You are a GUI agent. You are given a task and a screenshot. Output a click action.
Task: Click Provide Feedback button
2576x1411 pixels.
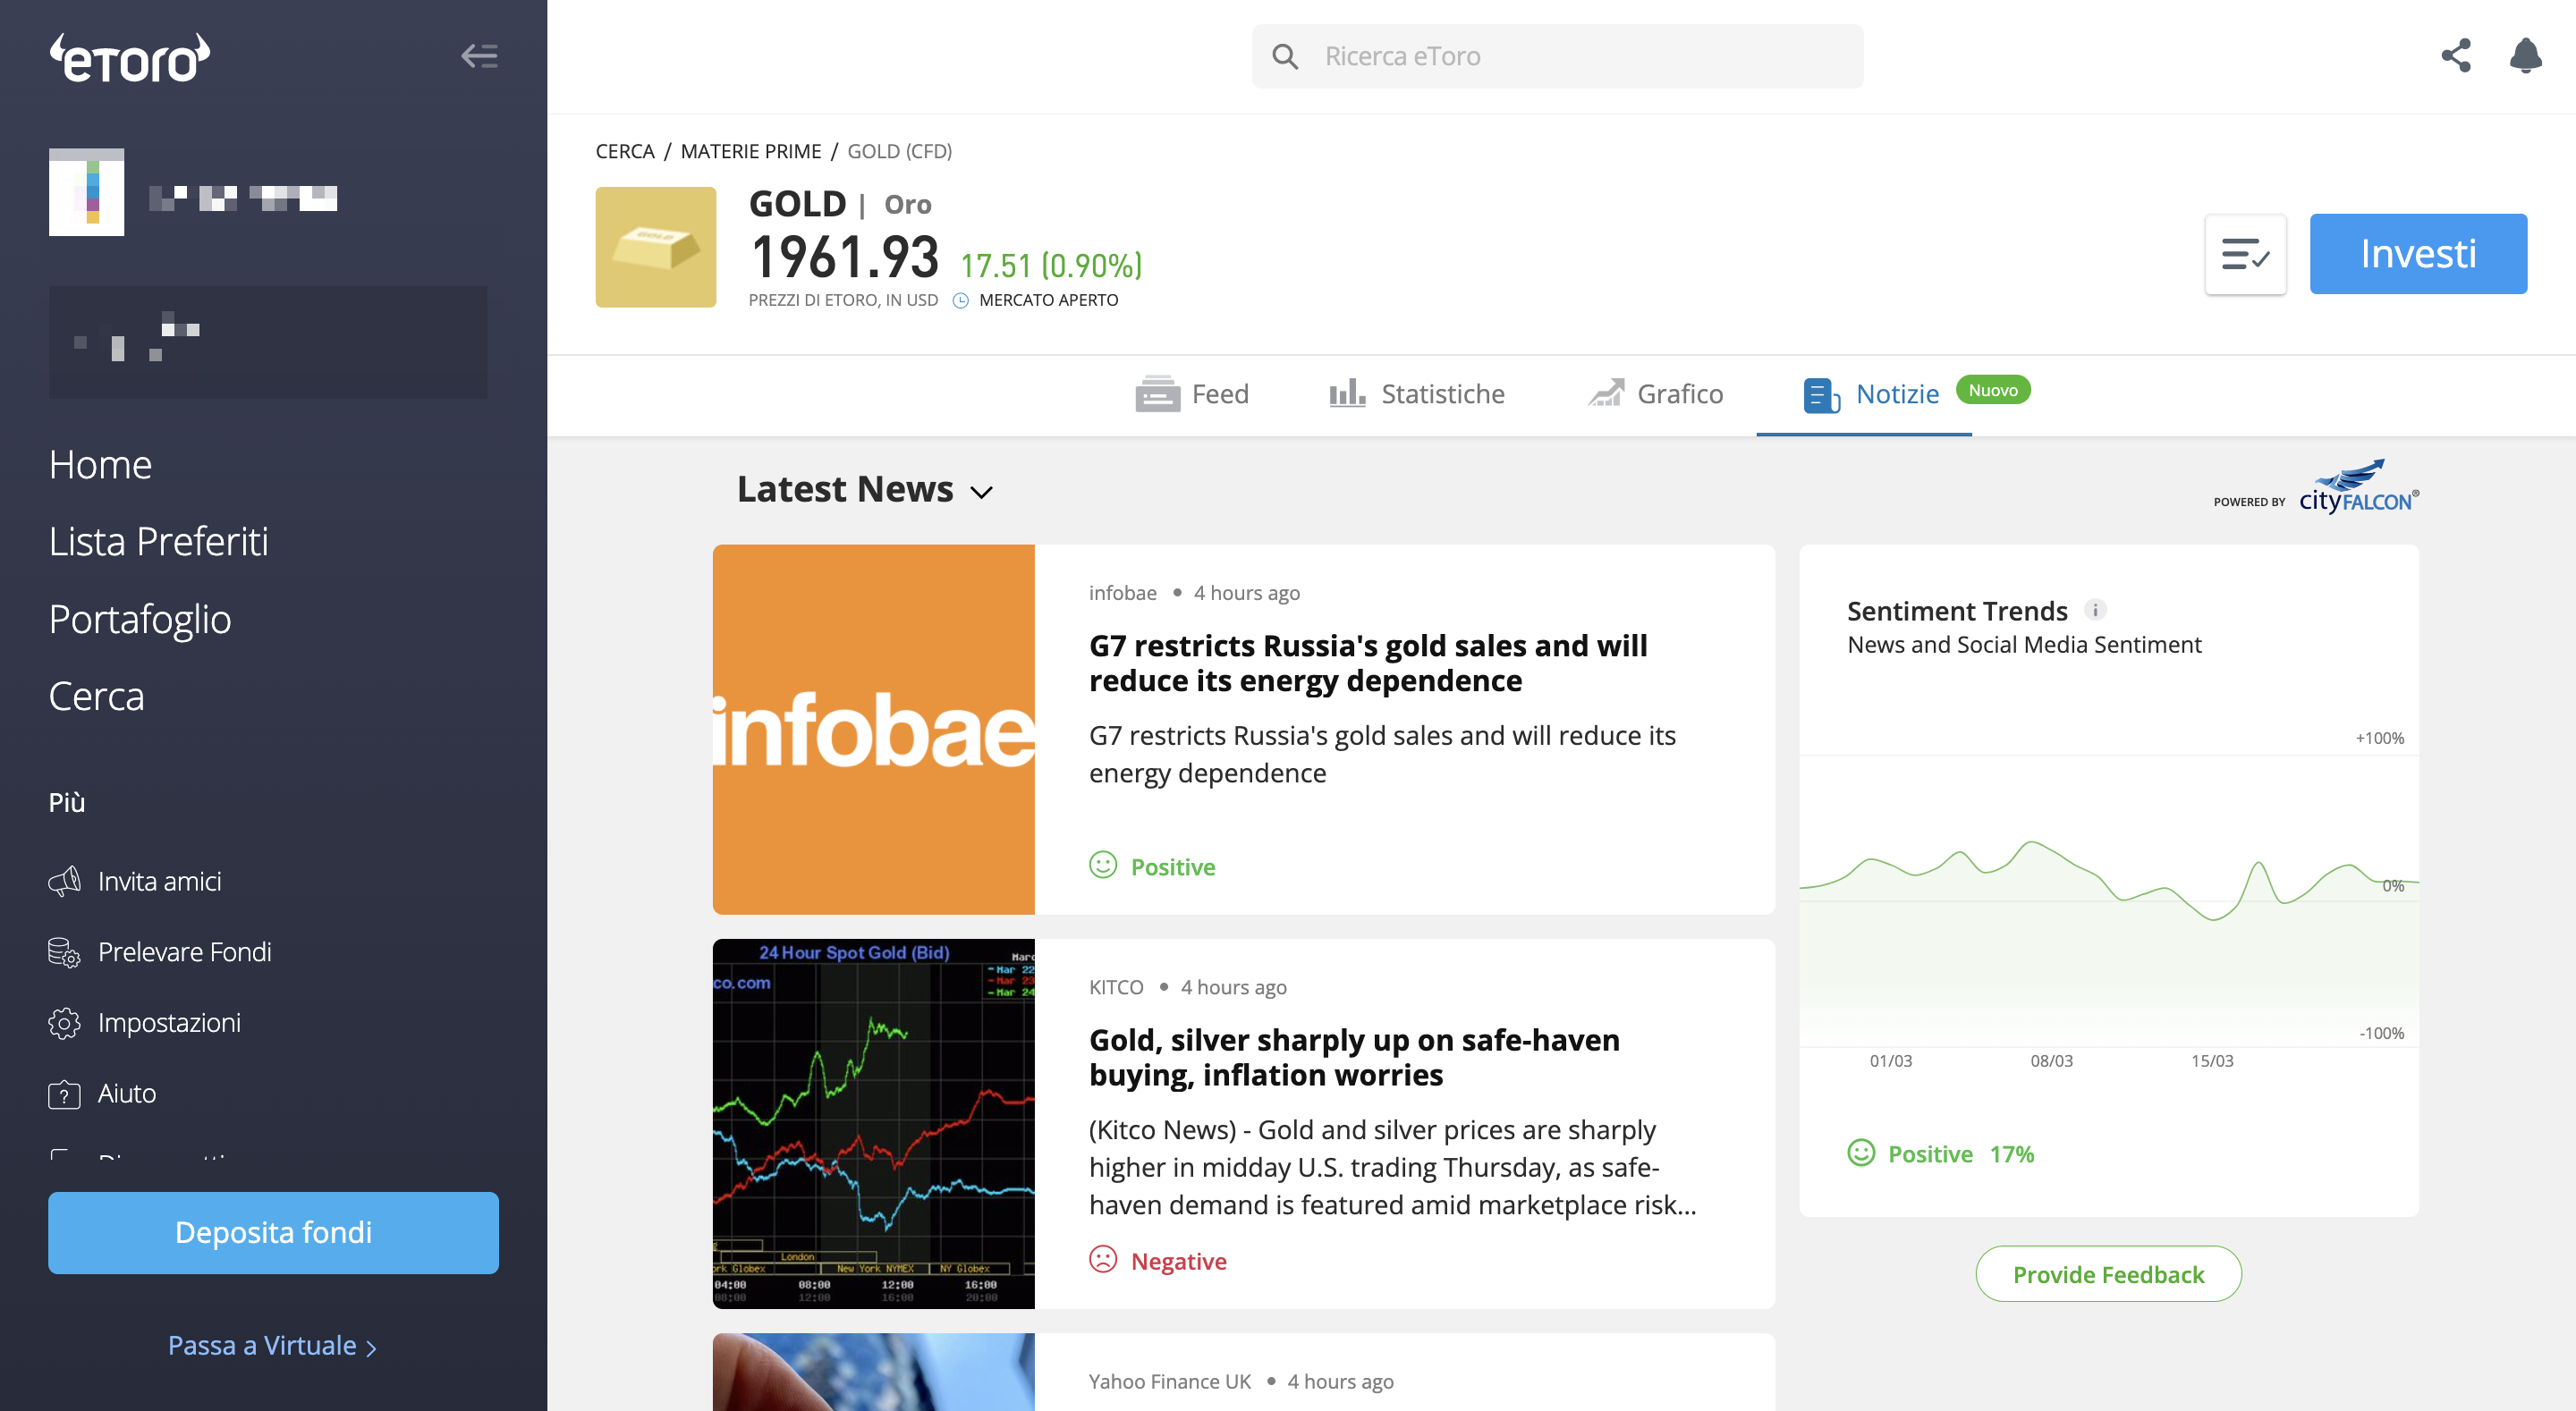2108,1274
